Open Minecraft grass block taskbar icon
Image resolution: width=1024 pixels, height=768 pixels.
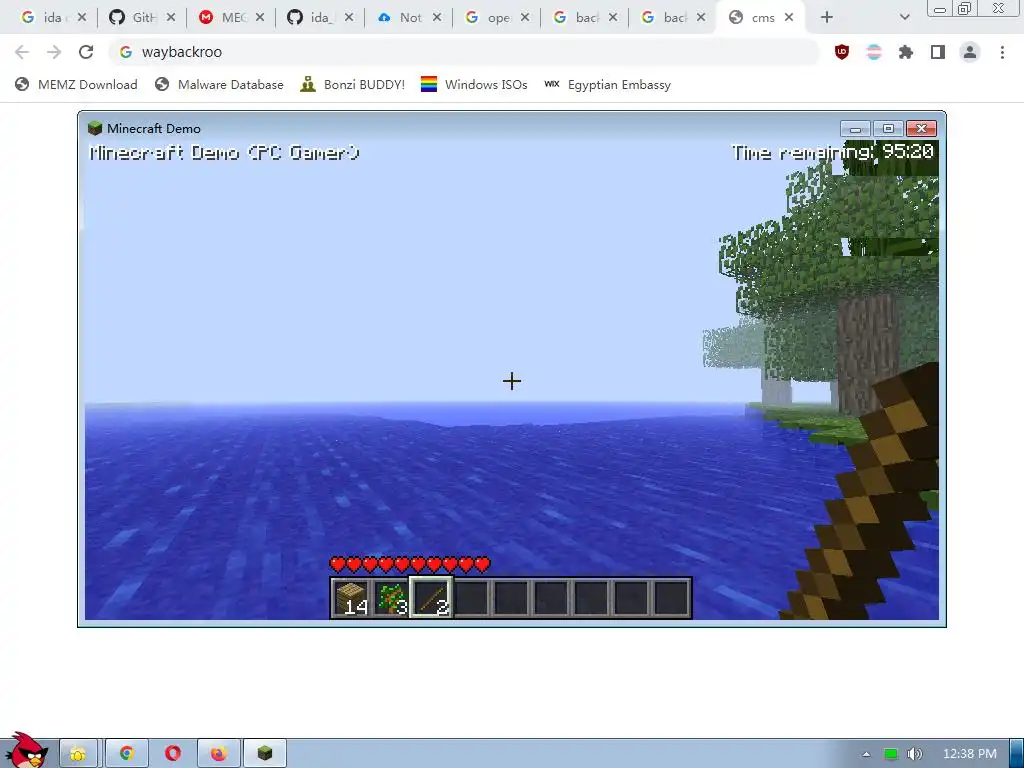click(x=264, y=754)
